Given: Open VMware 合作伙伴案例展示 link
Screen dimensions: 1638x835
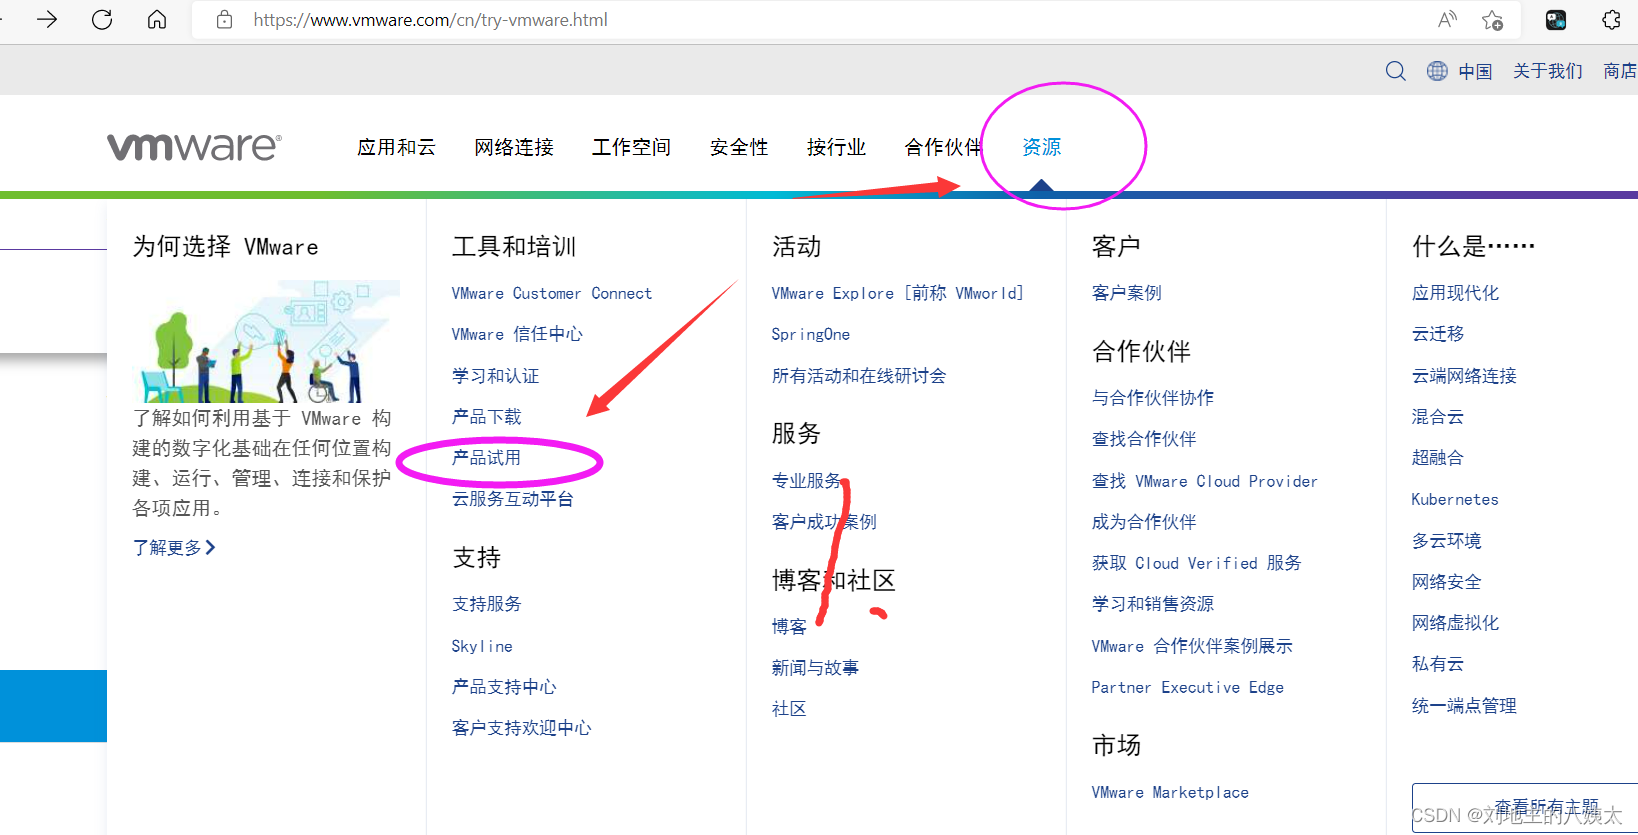Looking at the screenshot, I should click(x=1192, y=646).
